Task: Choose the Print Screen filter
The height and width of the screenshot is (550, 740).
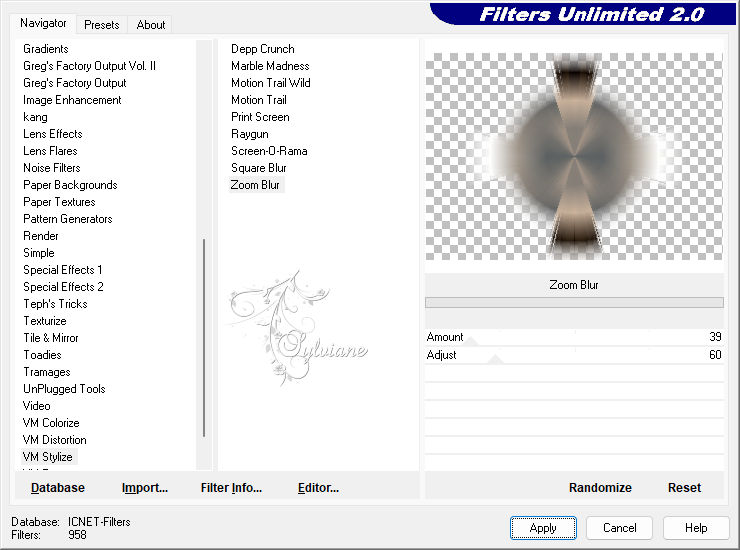Action: 260,117
